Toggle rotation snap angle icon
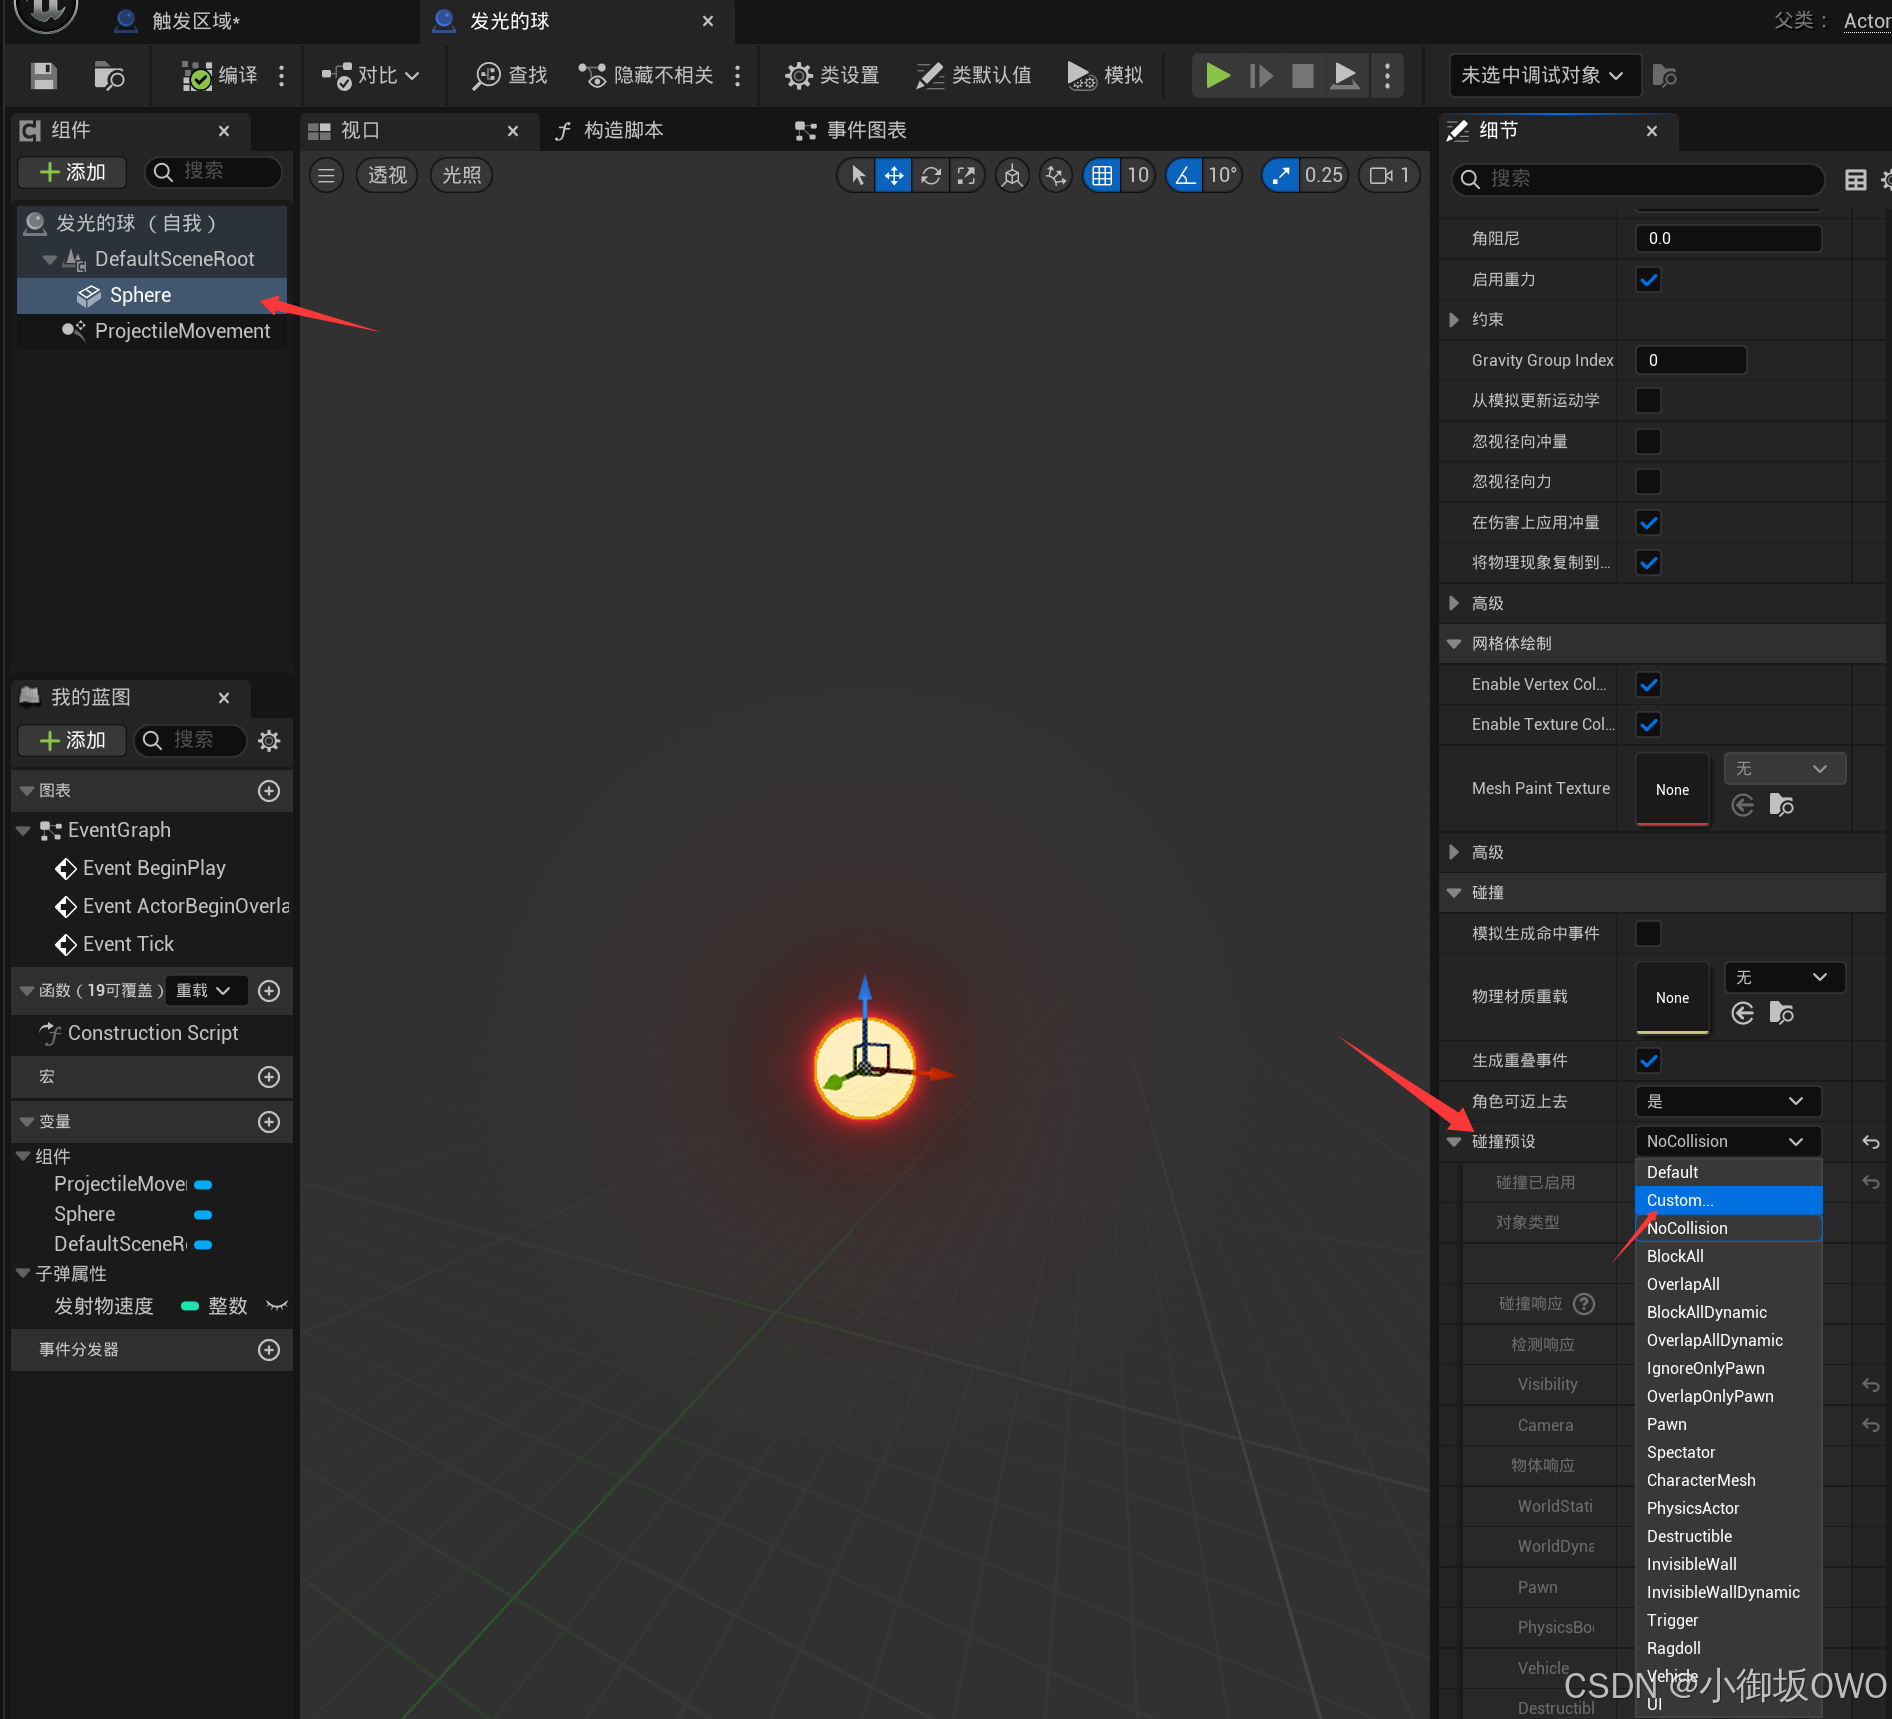Screen dimensions: 1892x1719 click(x=1185, y=176)
